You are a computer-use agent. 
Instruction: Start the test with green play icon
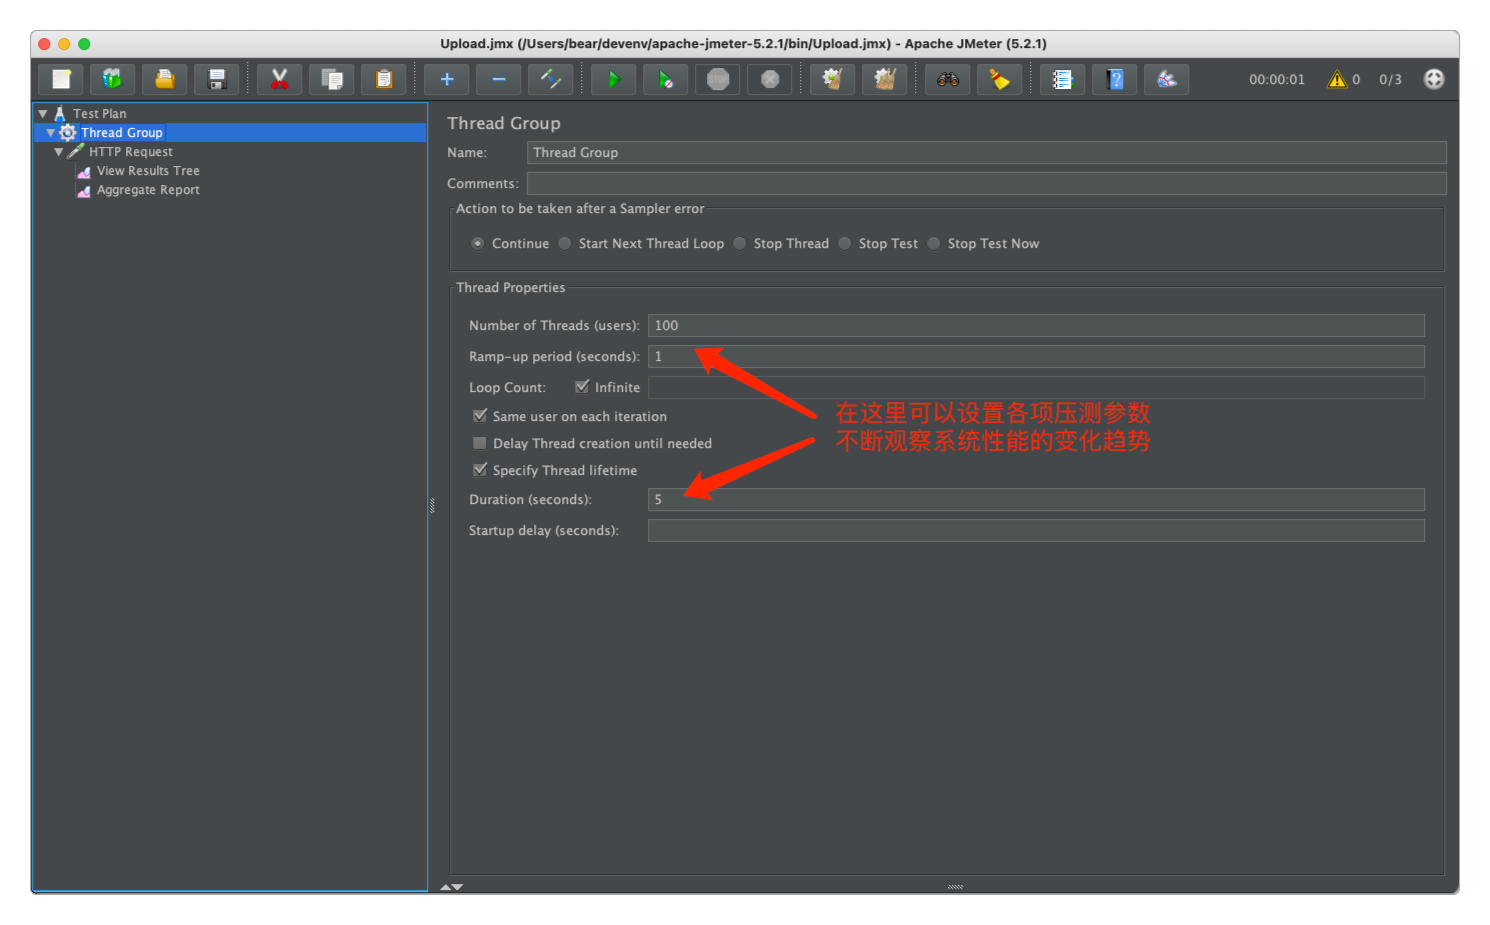click(x=614, y=79)
